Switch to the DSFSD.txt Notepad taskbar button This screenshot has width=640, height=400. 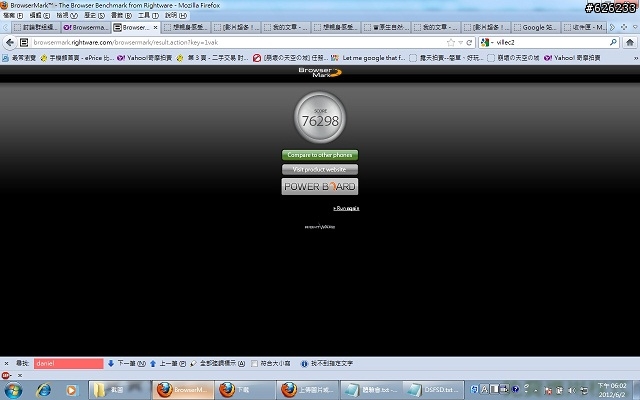(x=433, y=390)
